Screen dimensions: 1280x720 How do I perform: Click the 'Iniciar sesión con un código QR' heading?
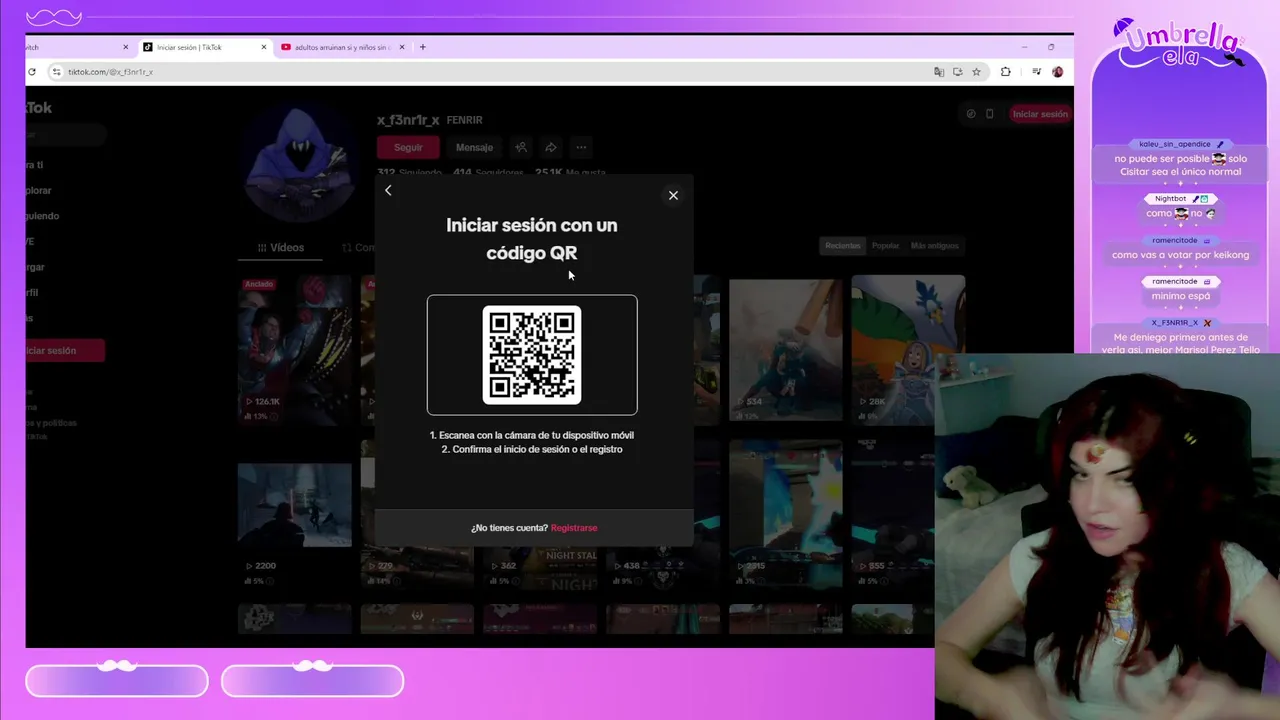click(532, 239)
